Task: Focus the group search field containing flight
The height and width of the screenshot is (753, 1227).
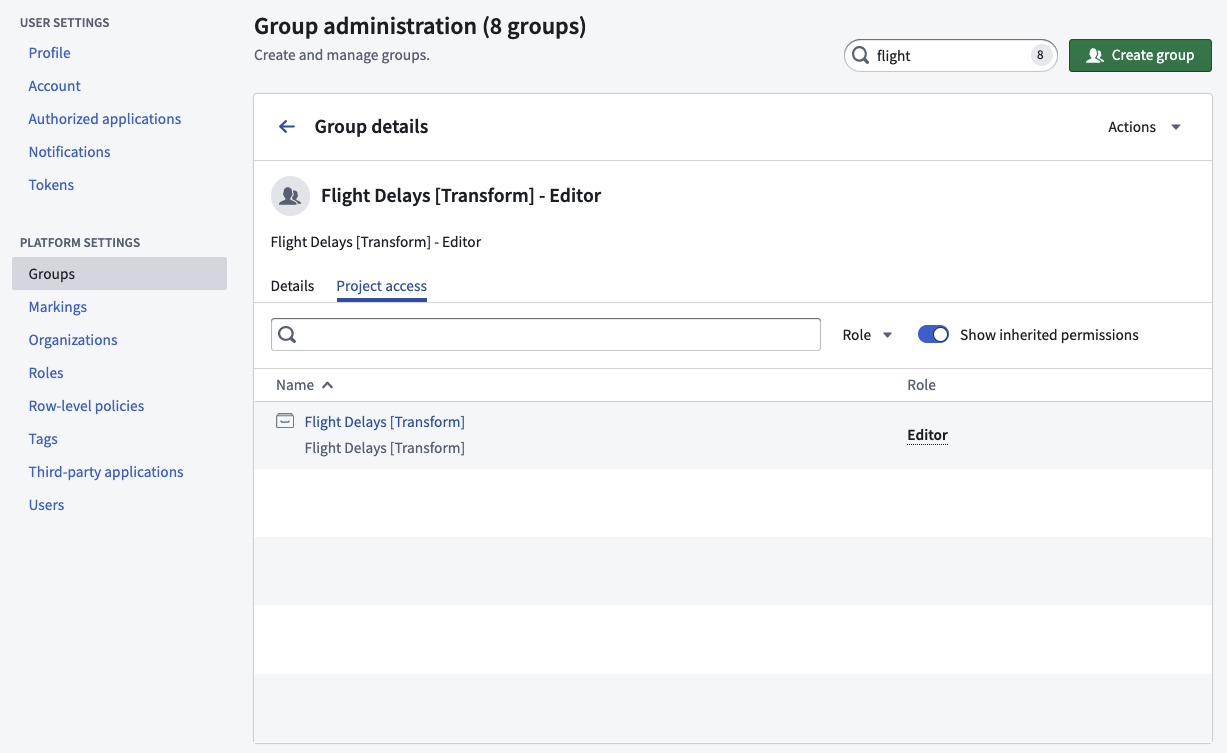Action: pos(950,56)
